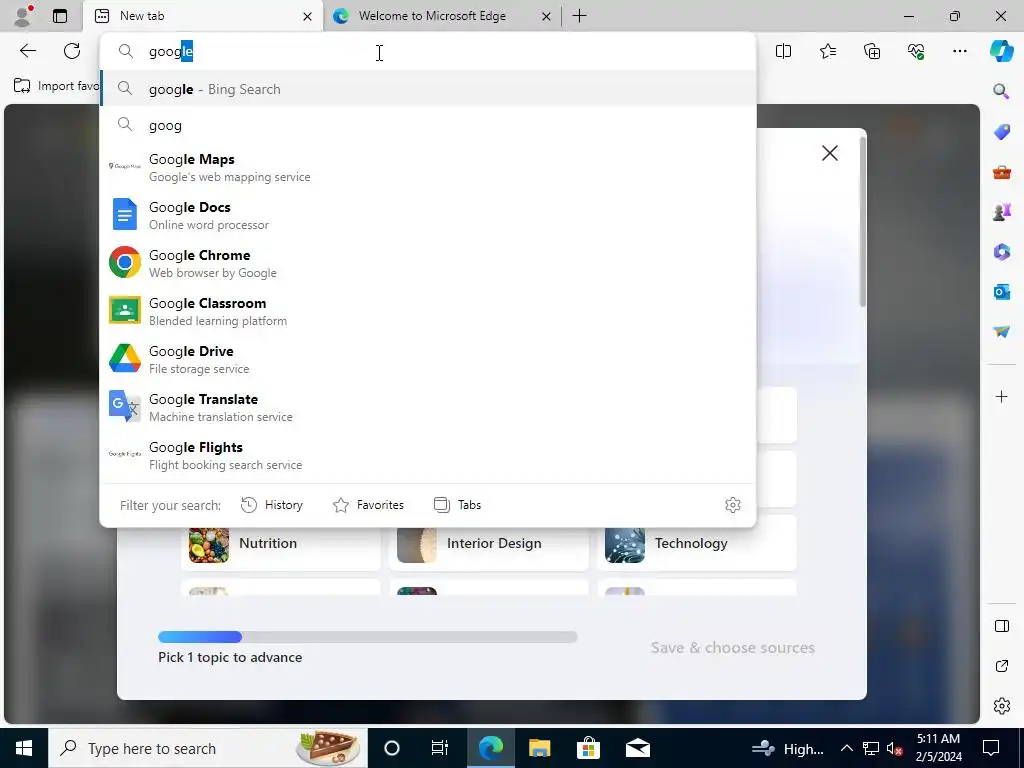Screen dimensions: 1024x768
Task: Open sidebar external link icon
Action: click(1001, 666)
